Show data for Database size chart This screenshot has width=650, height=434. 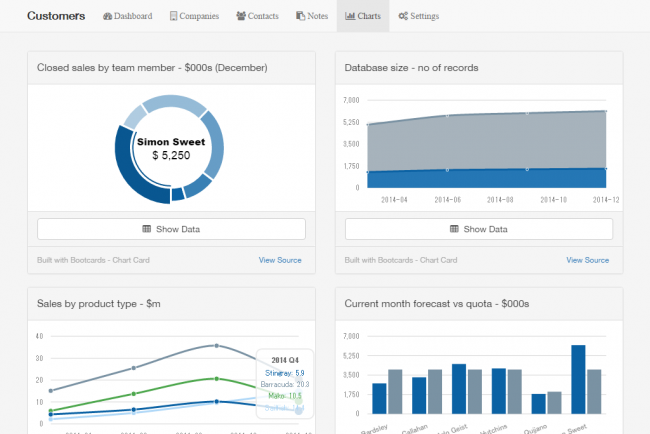click(479, 229)
